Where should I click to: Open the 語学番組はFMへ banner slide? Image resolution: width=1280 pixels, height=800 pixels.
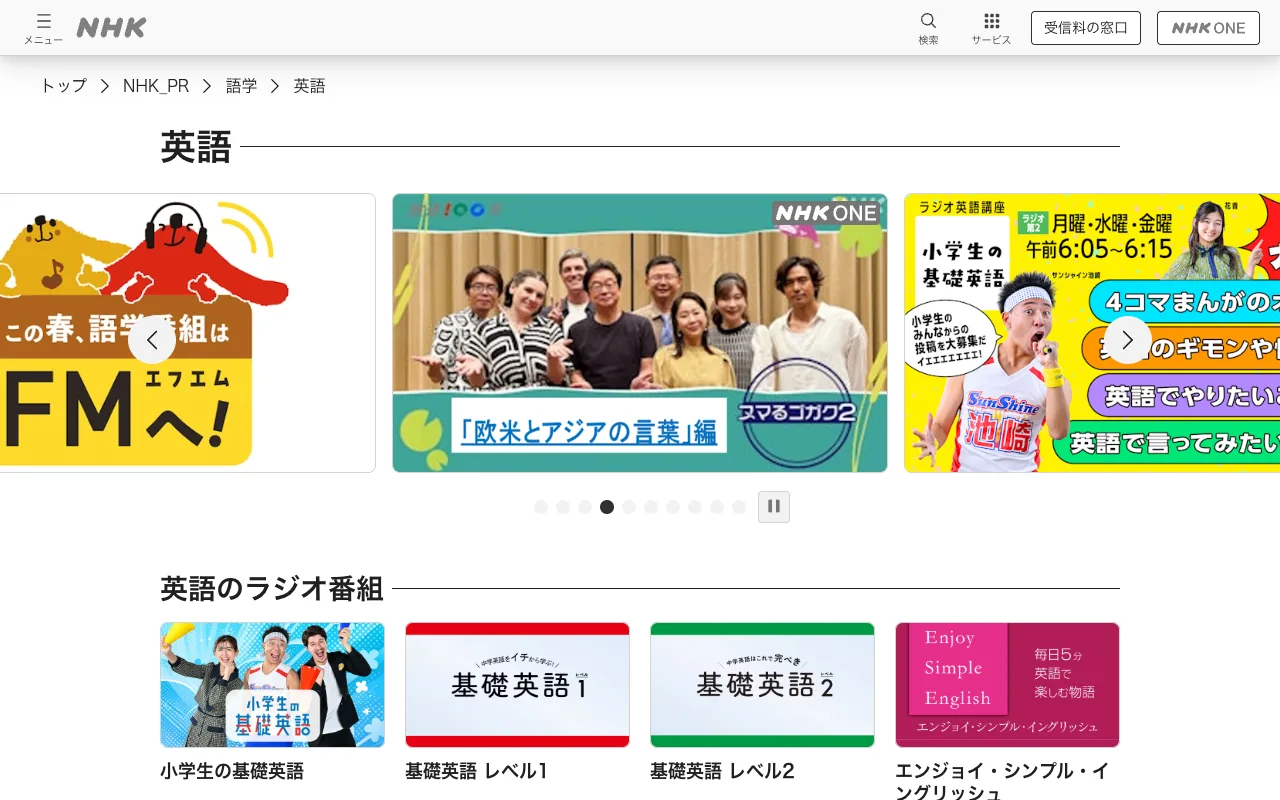click(187, 333)
